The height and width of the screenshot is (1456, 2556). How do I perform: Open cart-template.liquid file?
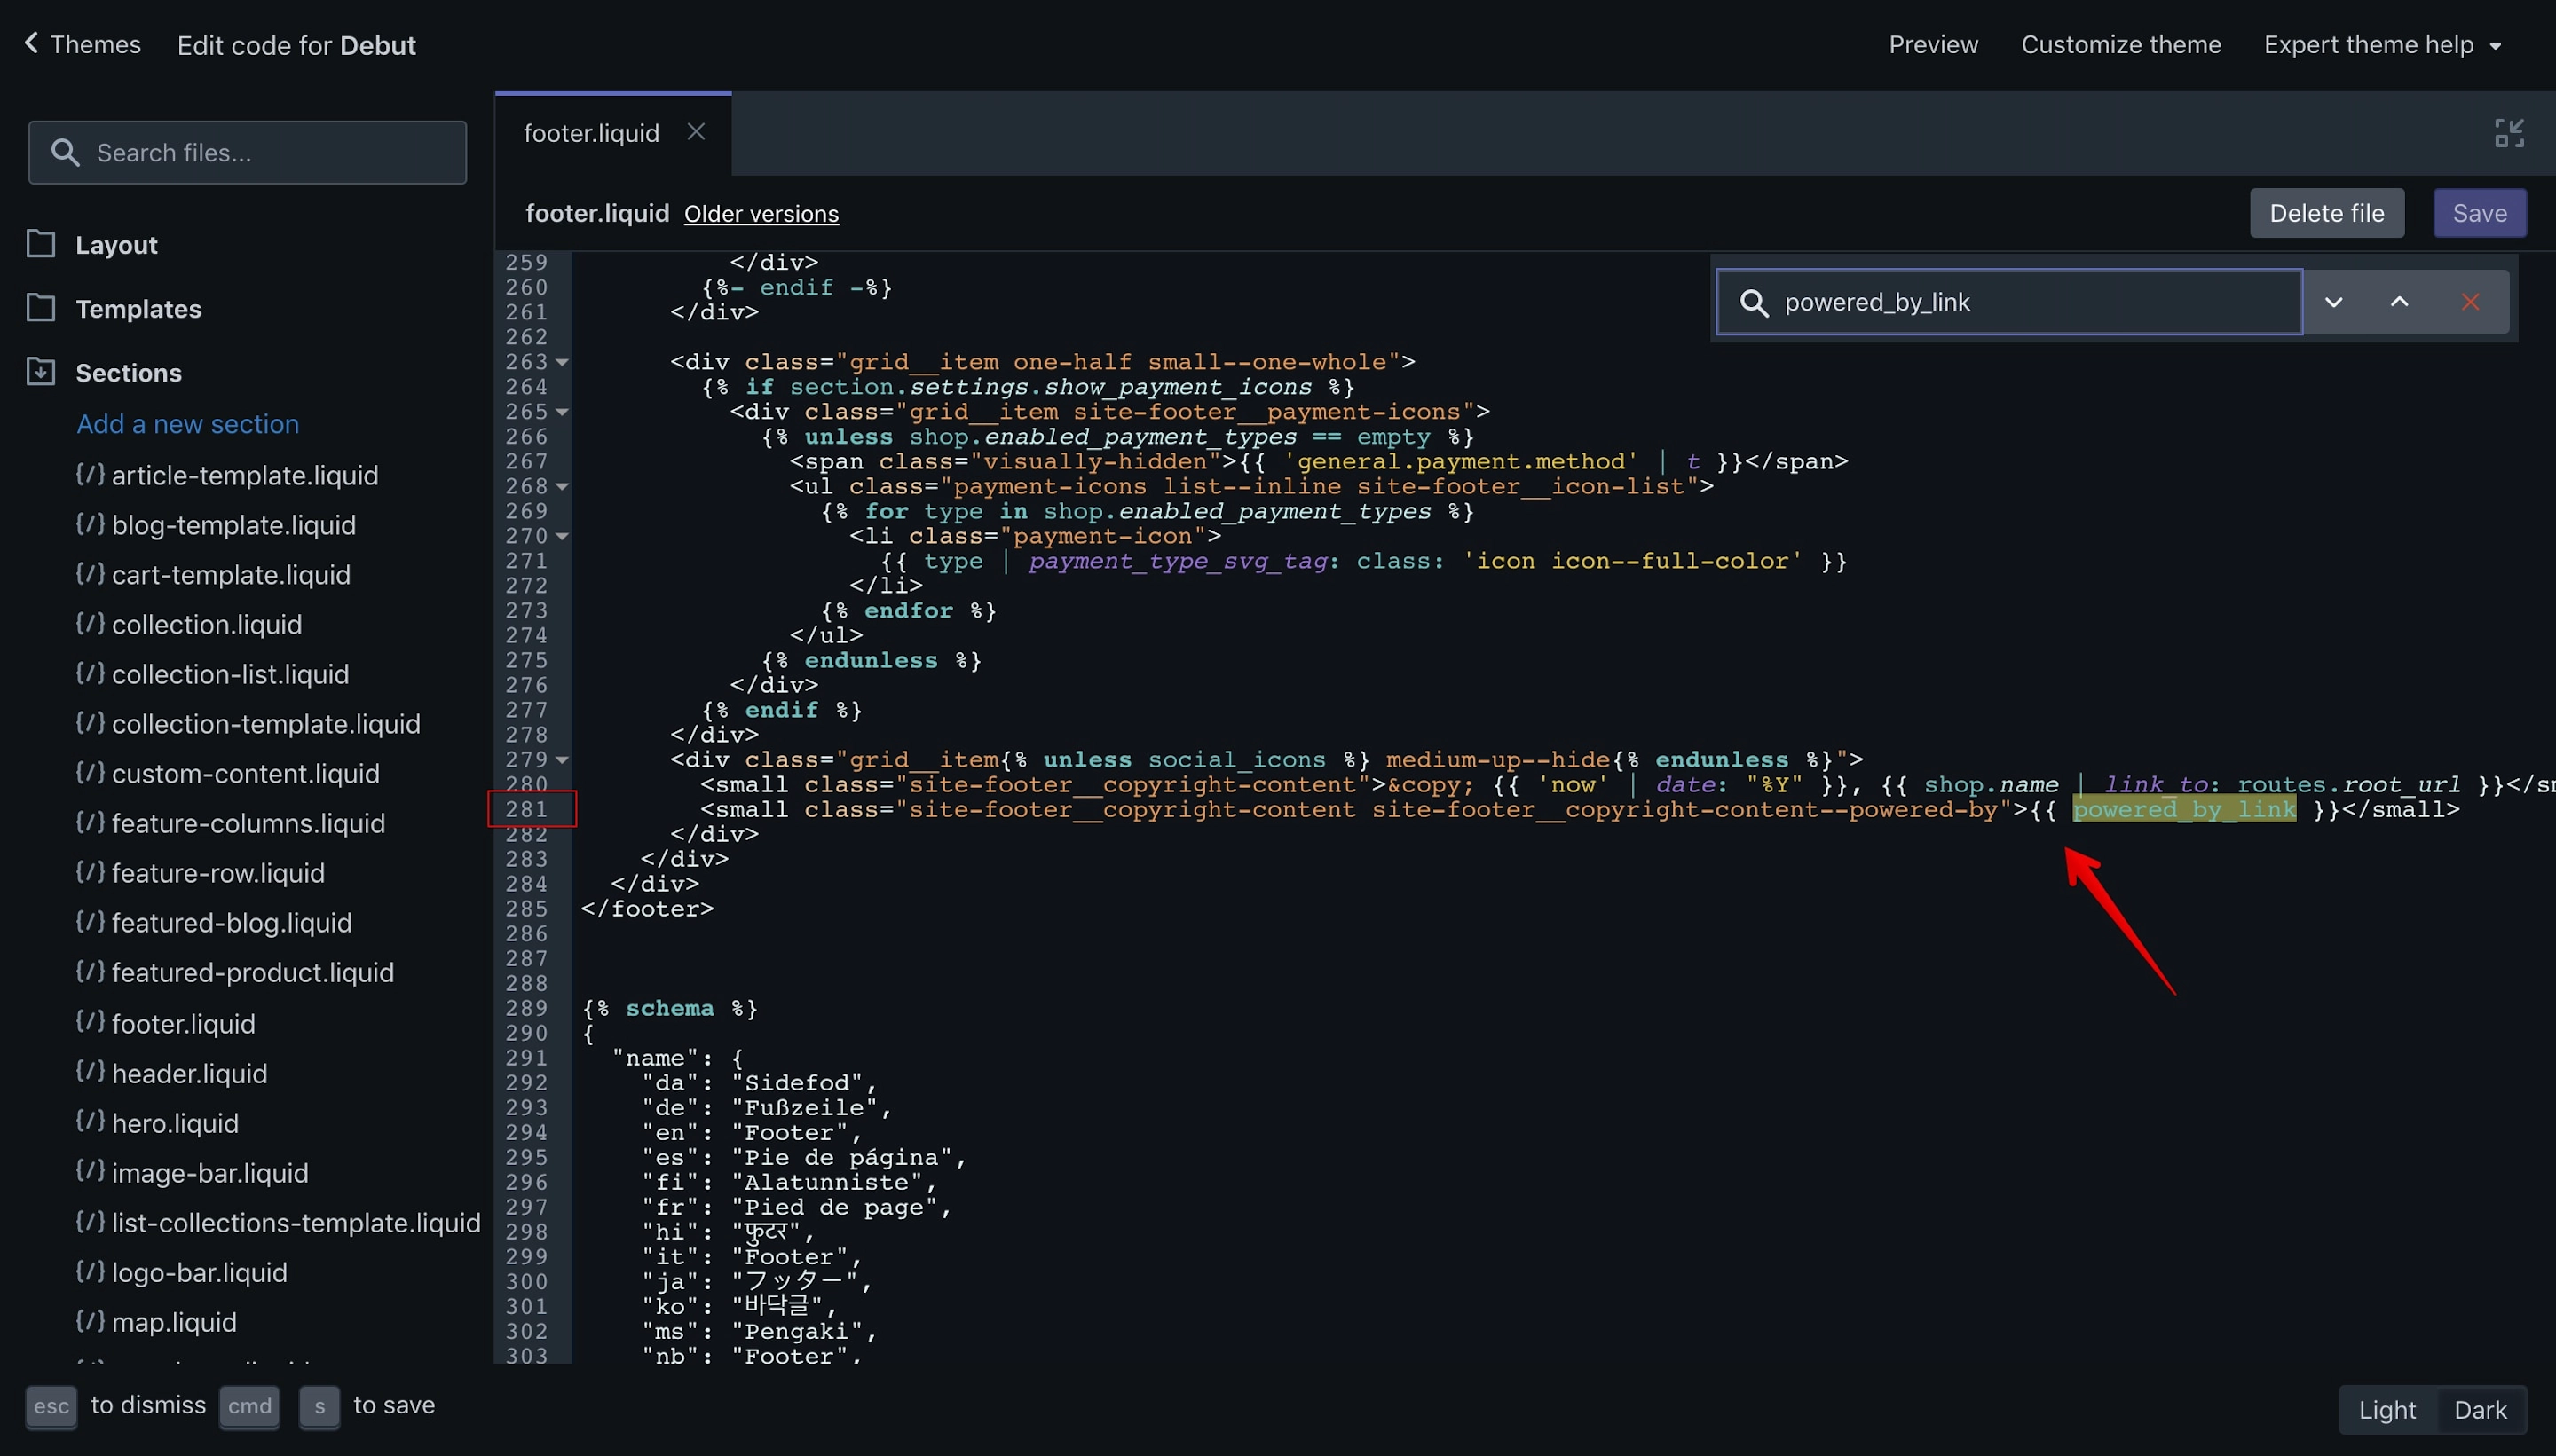click(231, 575)
